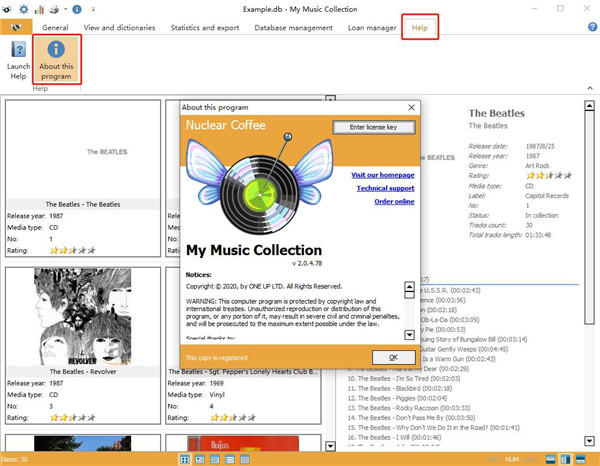The image size is (600, 466).
Task: Select the Help ribbon tab
Action: [x=419, y=28]
